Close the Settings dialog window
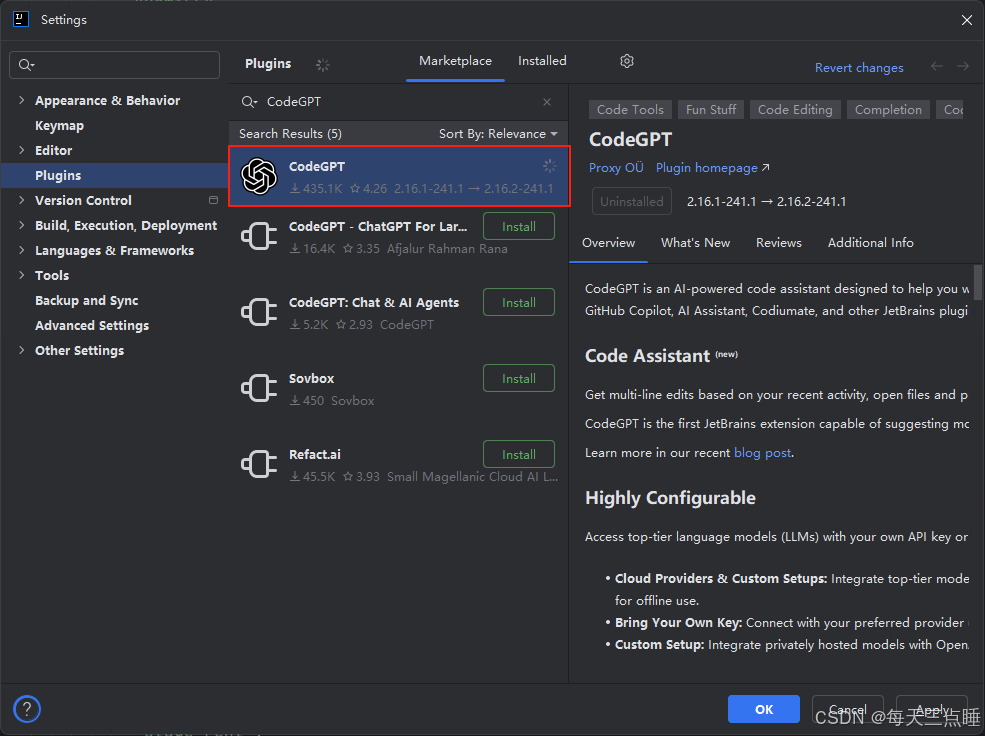The height and width of the screenshot is (736, 985). 967,20
